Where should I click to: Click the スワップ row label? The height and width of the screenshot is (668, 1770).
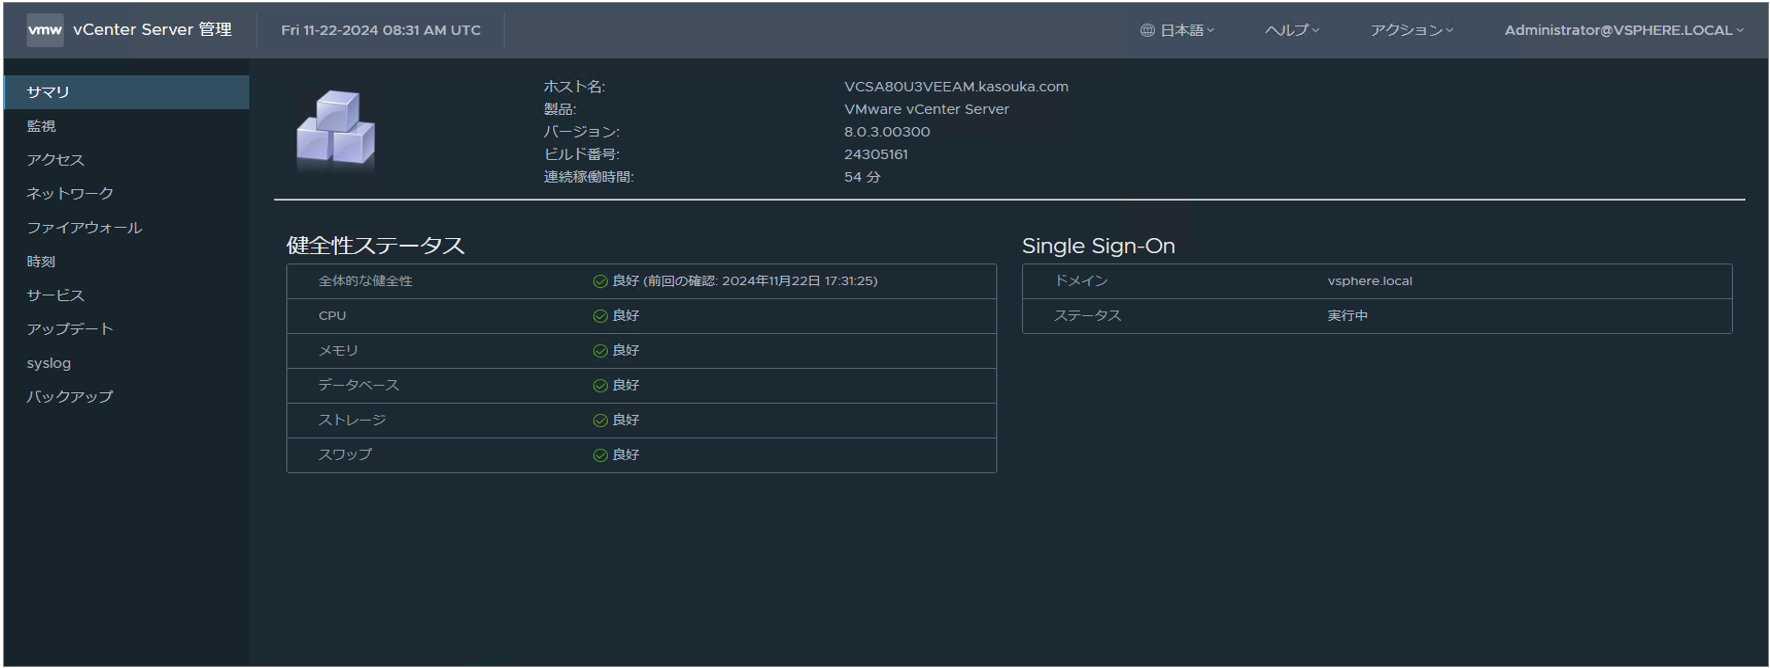click(x=345, y=455)
